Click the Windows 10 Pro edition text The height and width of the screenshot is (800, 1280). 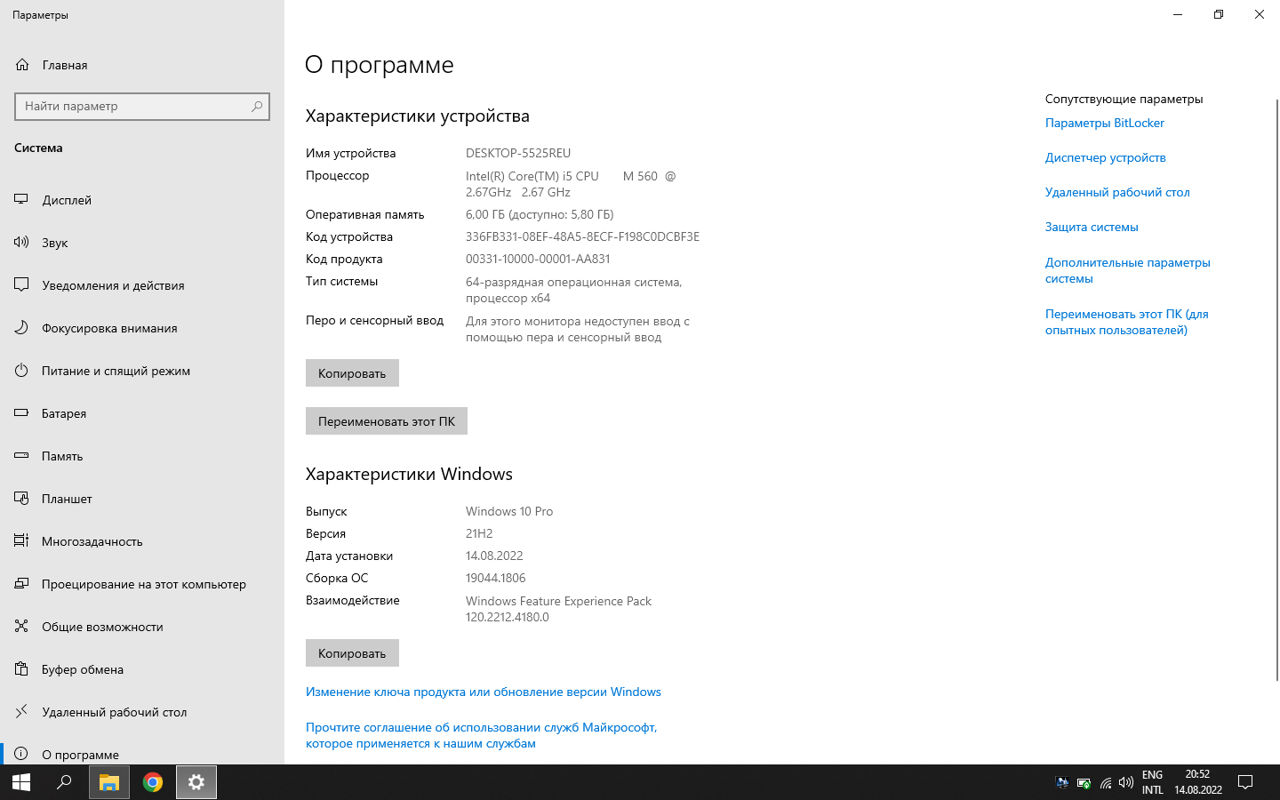click(509, 511)
